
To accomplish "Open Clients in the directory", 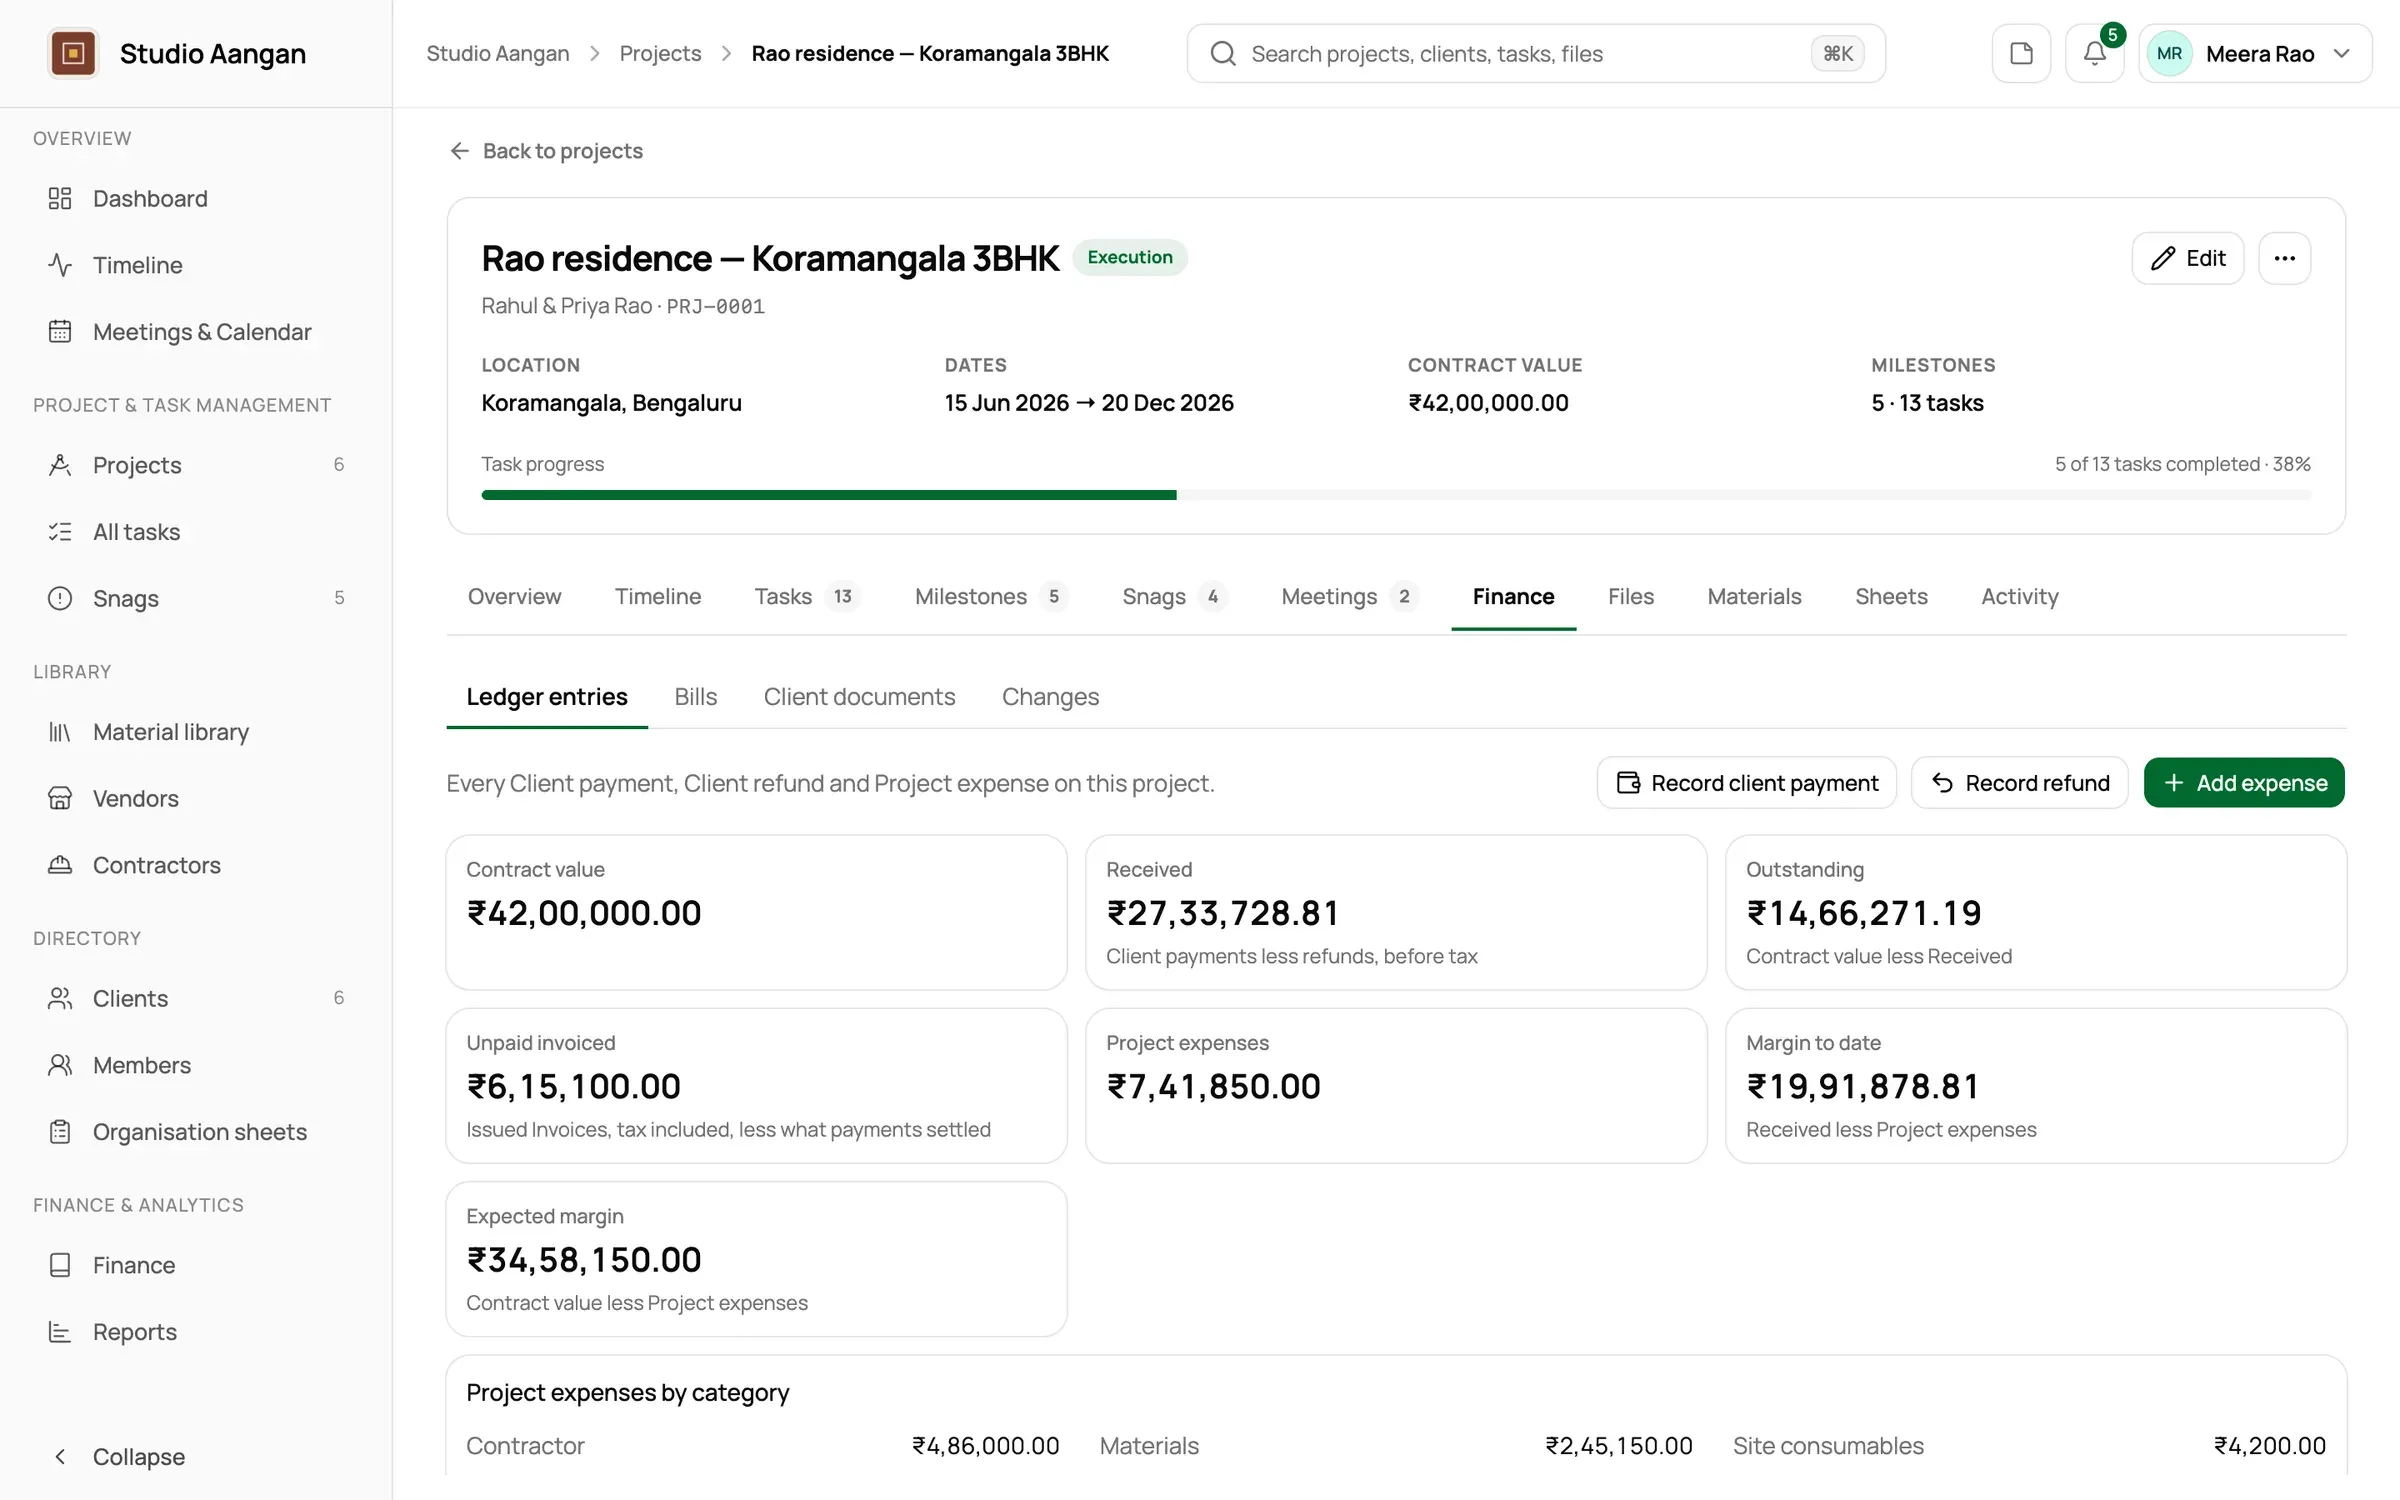I will pos(196,998).
